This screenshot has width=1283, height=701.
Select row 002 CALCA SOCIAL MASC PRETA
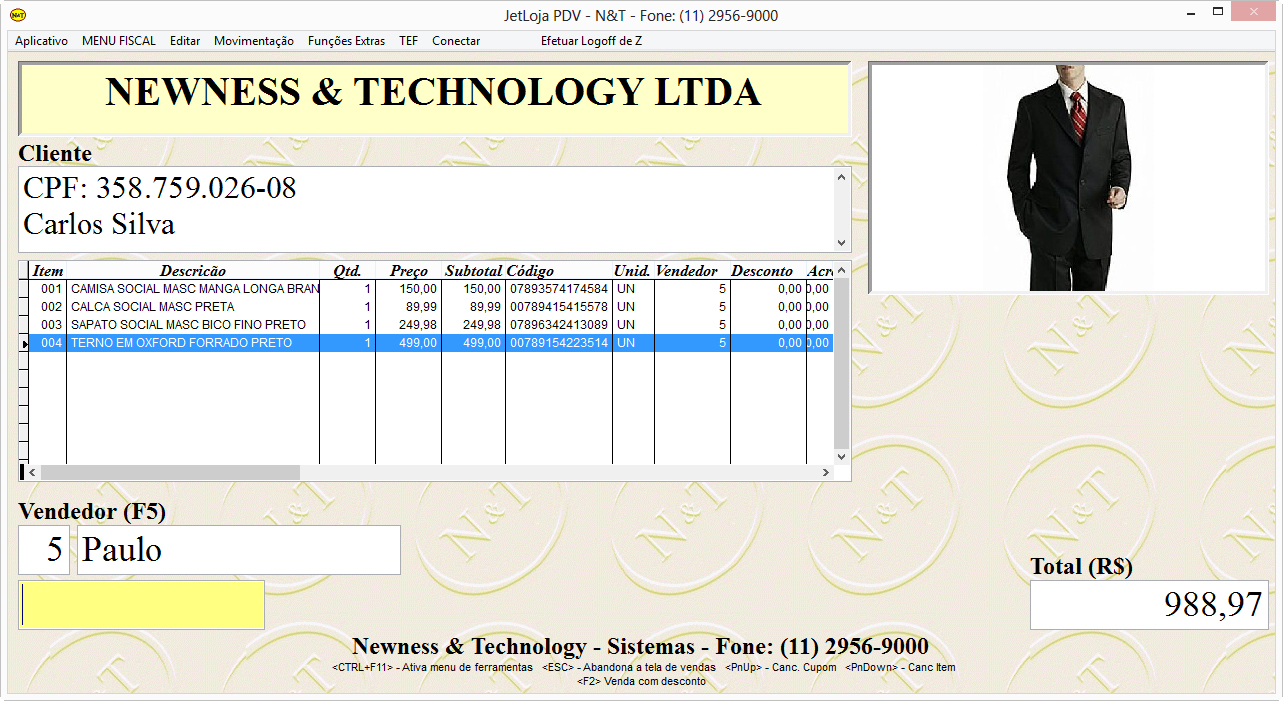[x=430, y=306]
